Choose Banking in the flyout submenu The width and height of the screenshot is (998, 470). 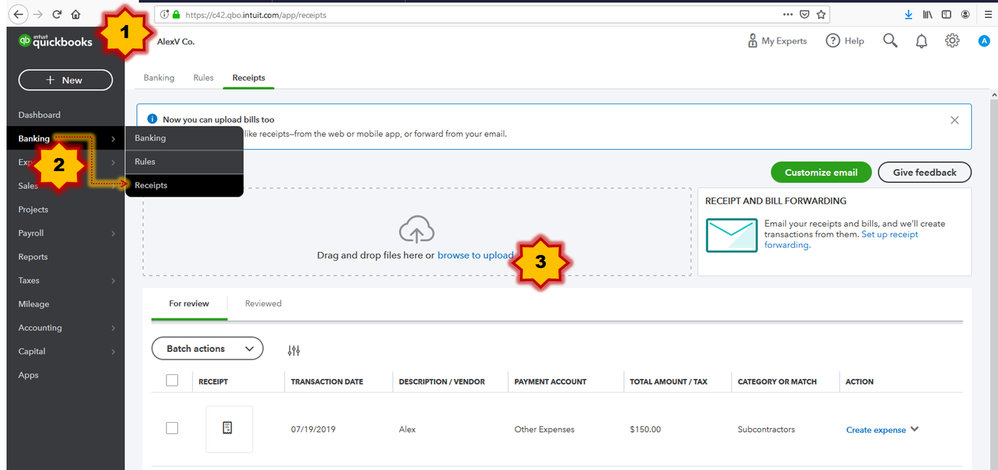[185, 138]
